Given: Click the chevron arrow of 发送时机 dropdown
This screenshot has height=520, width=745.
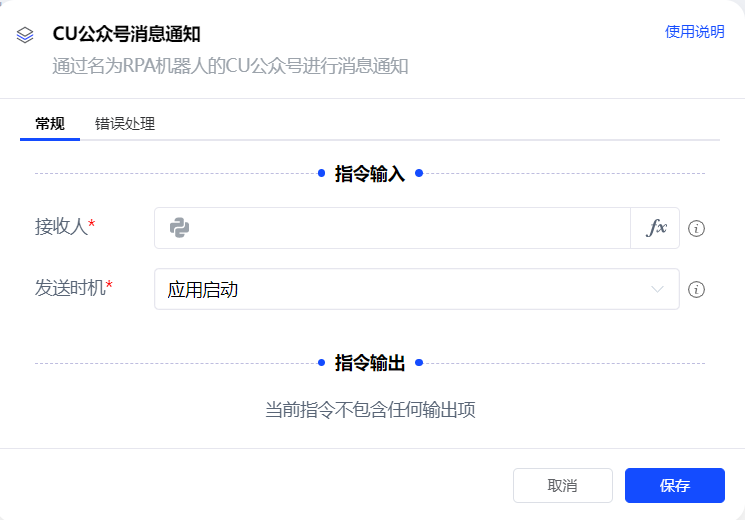Looking at the screenshot, I should point(657,290).
